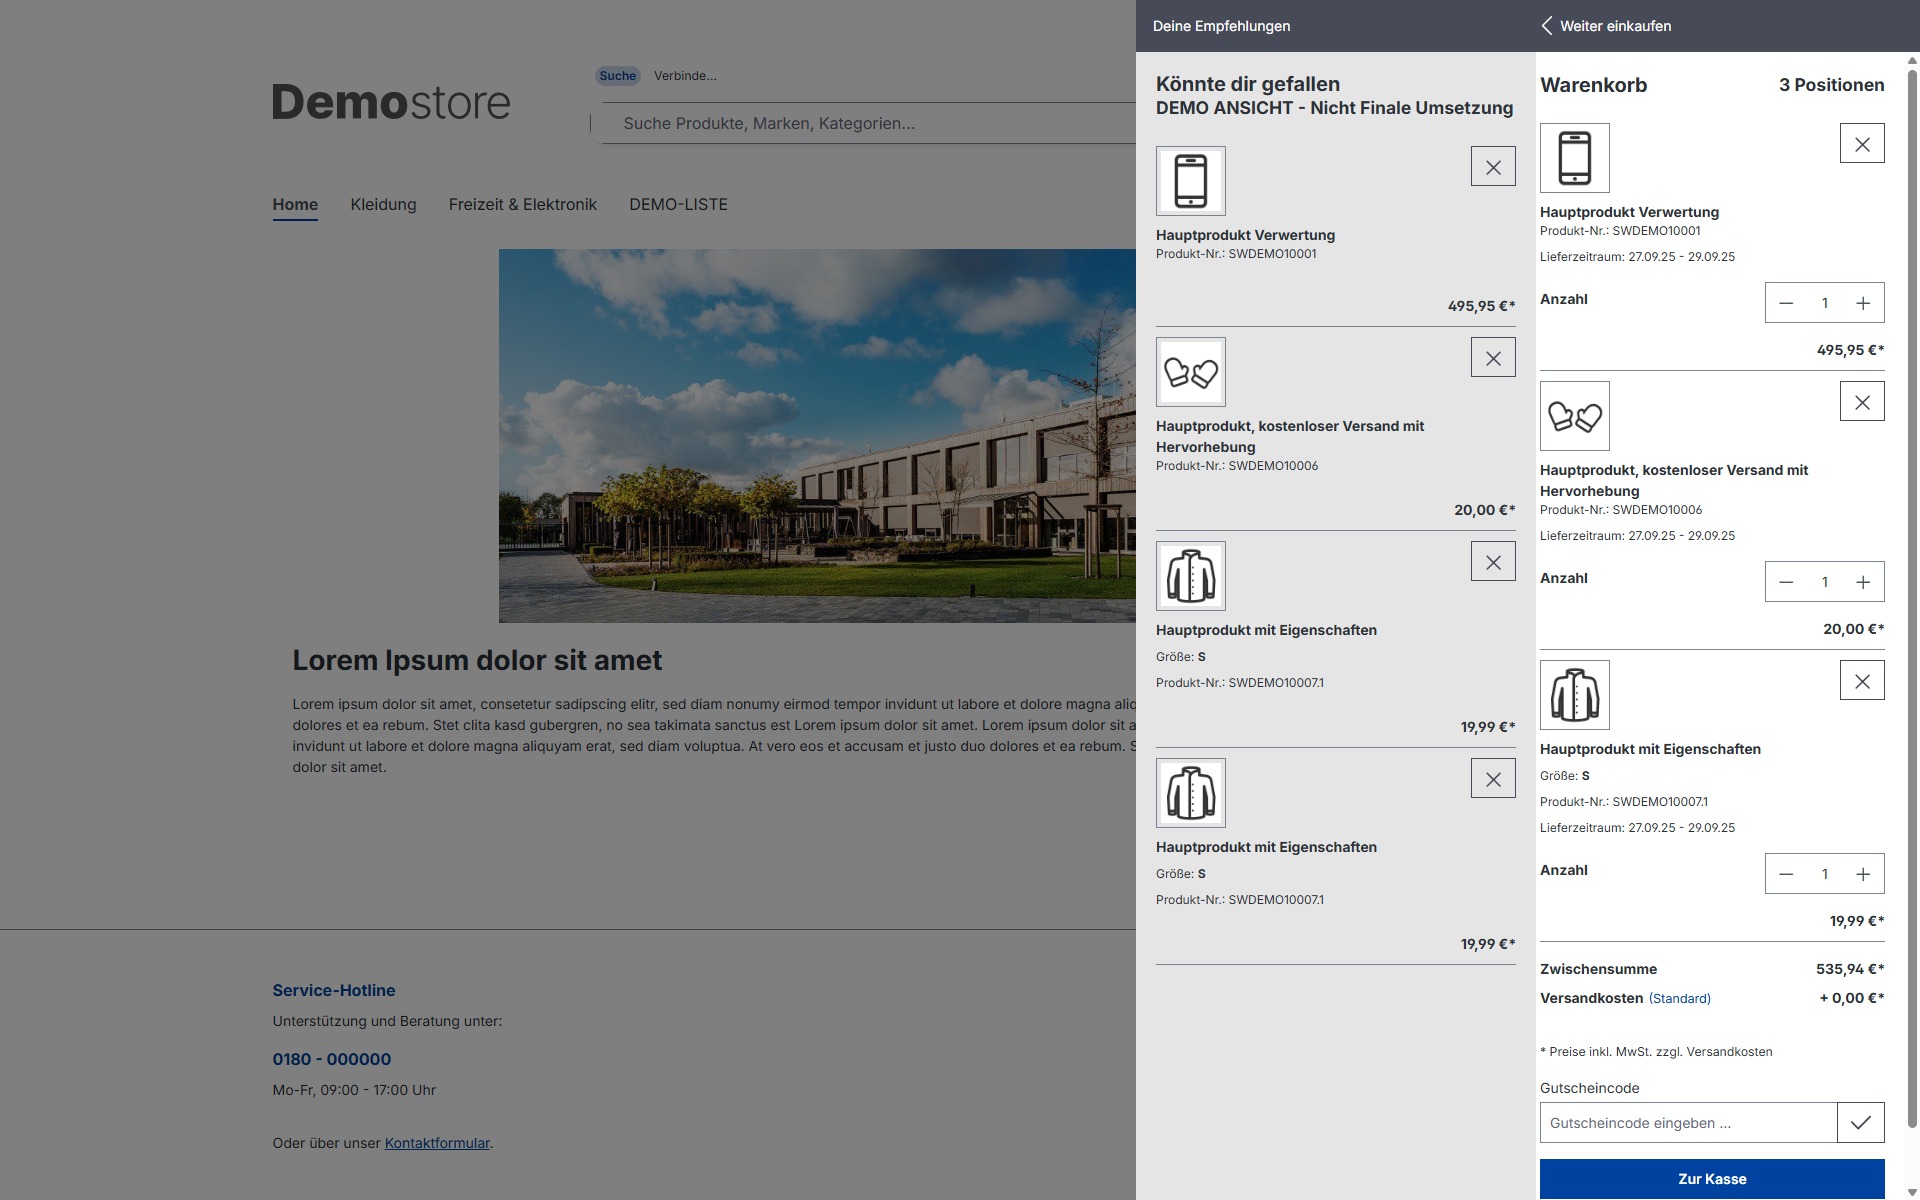The image size is (1920, 1200).
Task: Select Freizeit & Elektronik in the navigation
Action: (522, 205)
